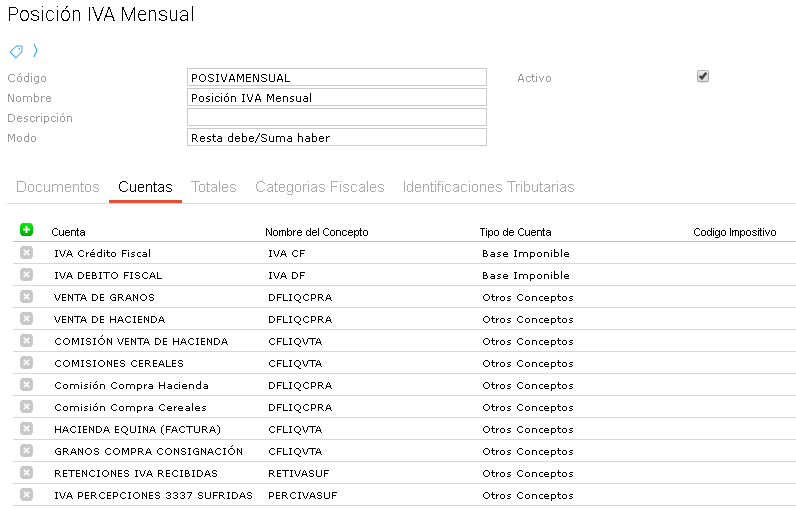Add a new account row with green plus
Image resolution: width=796 pixels, height=509 pixels.
tap(26, 230)
